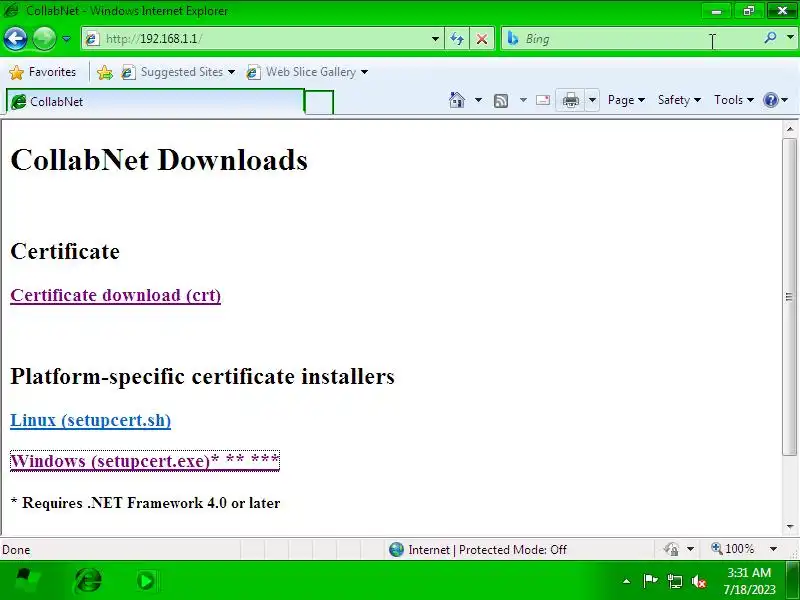The height and width of the screenshot is (600, 800).
Task: Click the privacy/security lock status icon
Action: point(671,549)
